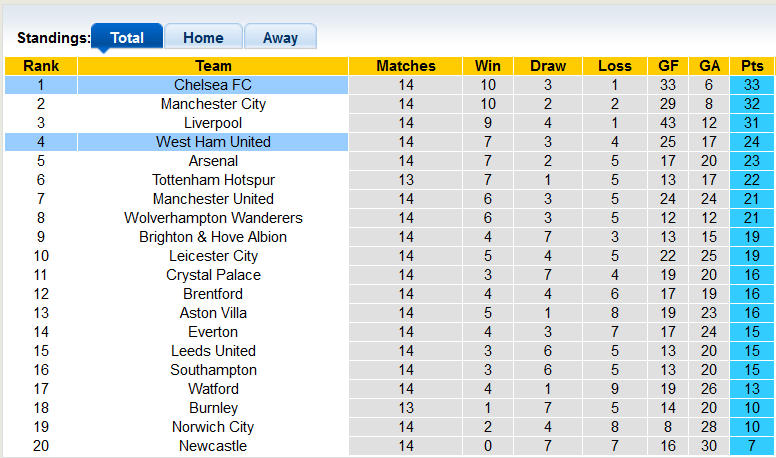The image size is (776, 458).
Task: Switch to the Total standings tab
Action: click(x=127, y=38)
